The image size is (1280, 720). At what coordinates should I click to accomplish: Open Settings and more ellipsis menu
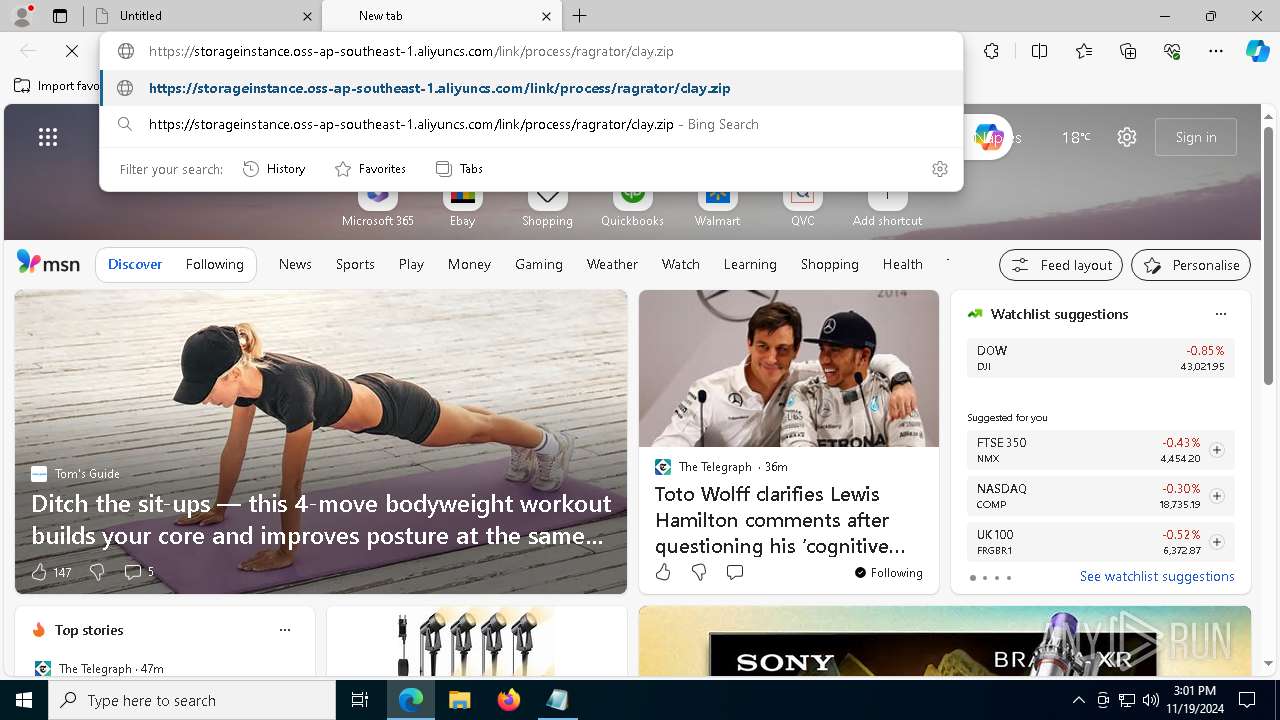tap(1216, 51)
